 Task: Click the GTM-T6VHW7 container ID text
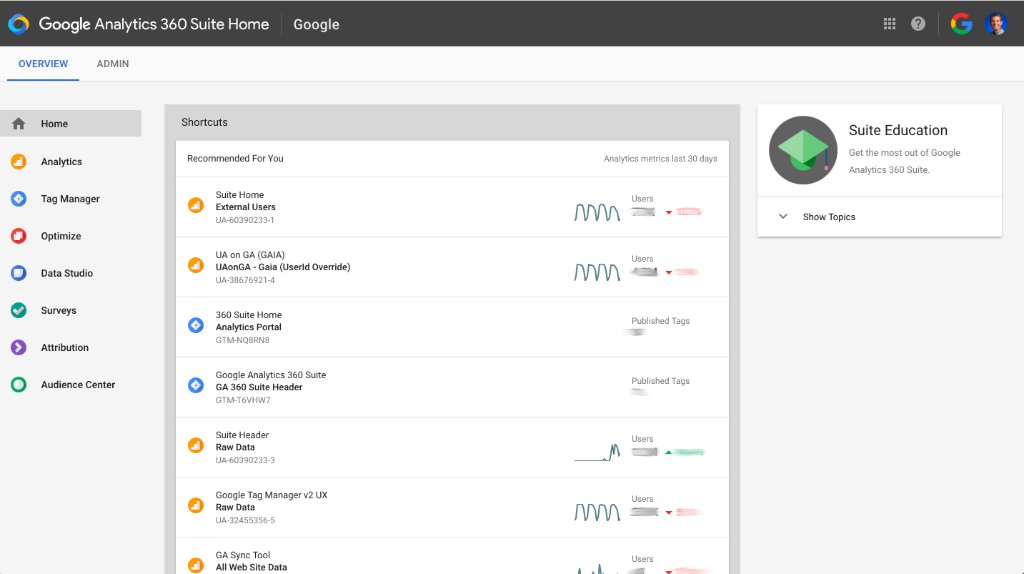click(243, 400)
